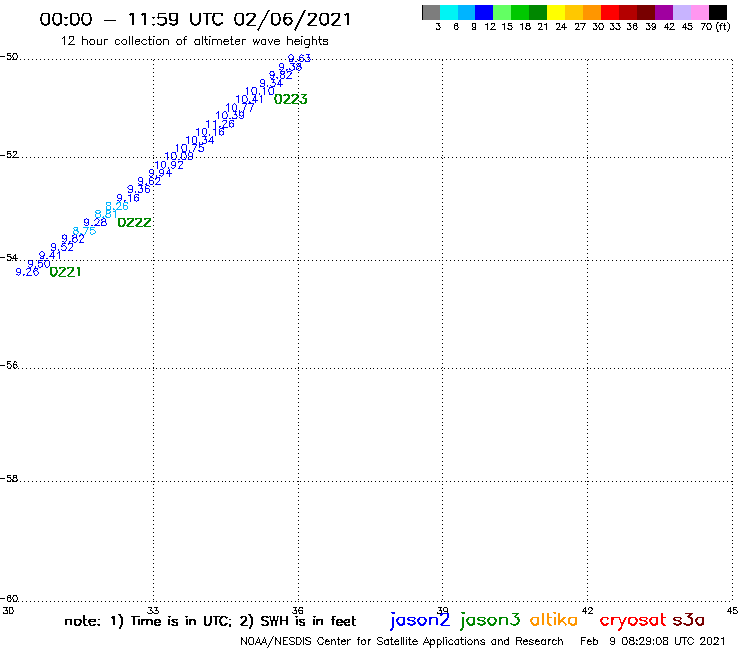Select the bright red color scale swatch

tap(610, 13)
